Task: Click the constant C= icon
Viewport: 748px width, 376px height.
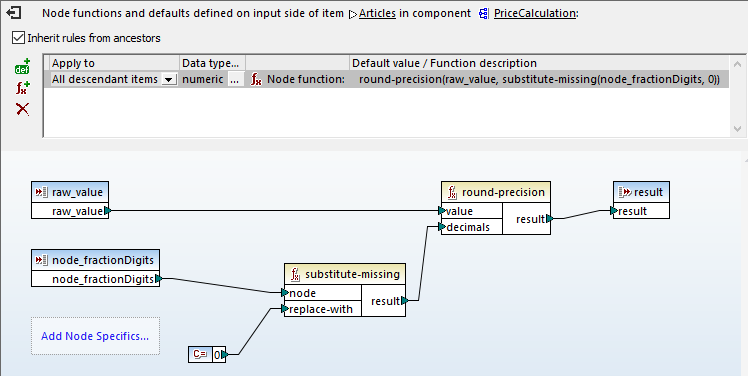Action: [x=200, y=355]
